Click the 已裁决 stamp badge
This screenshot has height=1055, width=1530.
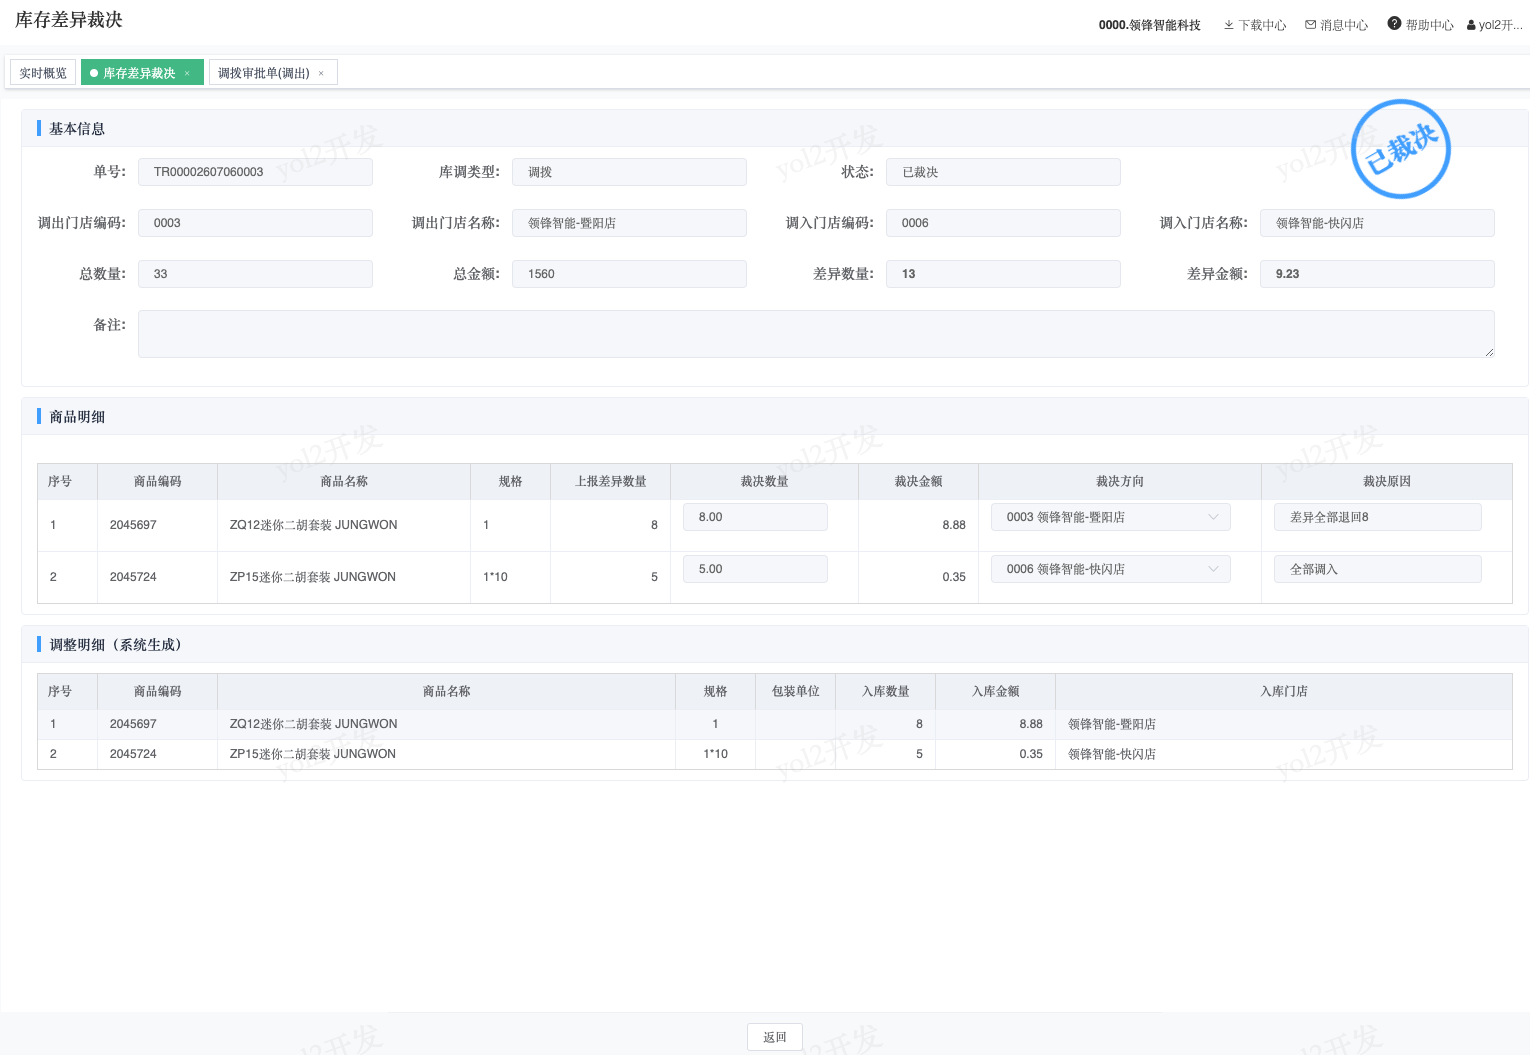(1400, 149)
